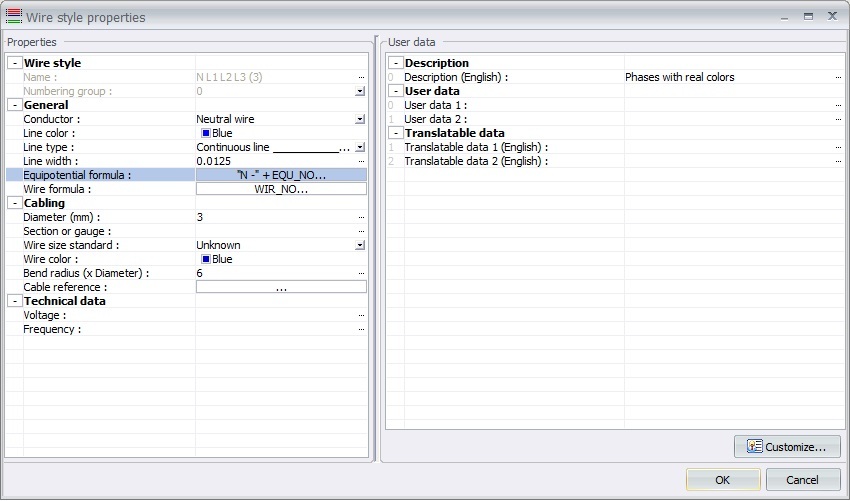
Task: Click the blue Wire color swatch
Action: click(x=206, y=259)
